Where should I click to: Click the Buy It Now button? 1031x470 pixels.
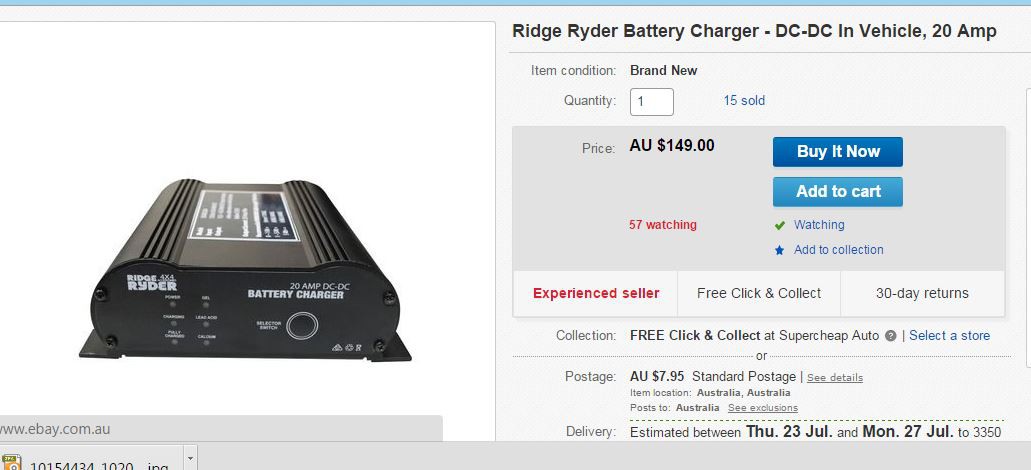coord(837,152)
